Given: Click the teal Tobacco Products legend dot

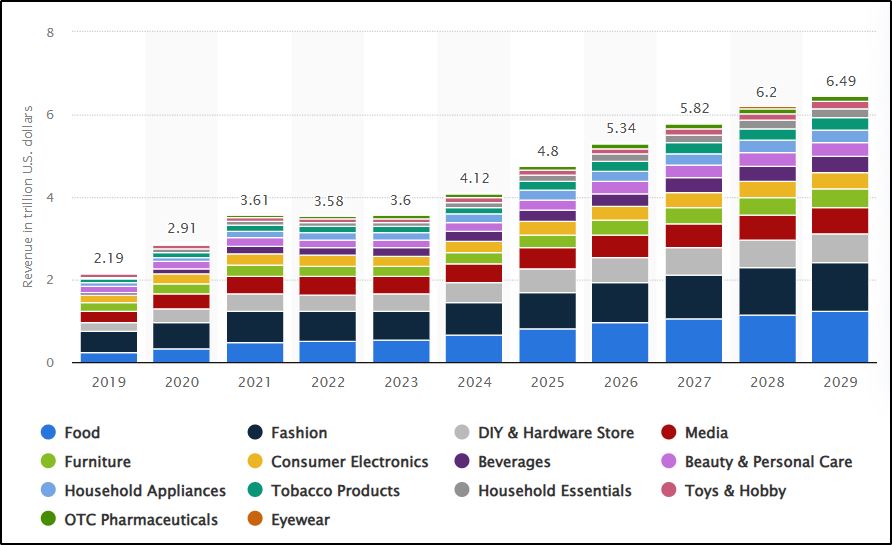Looking at the screenshot, I should [255, 491].
